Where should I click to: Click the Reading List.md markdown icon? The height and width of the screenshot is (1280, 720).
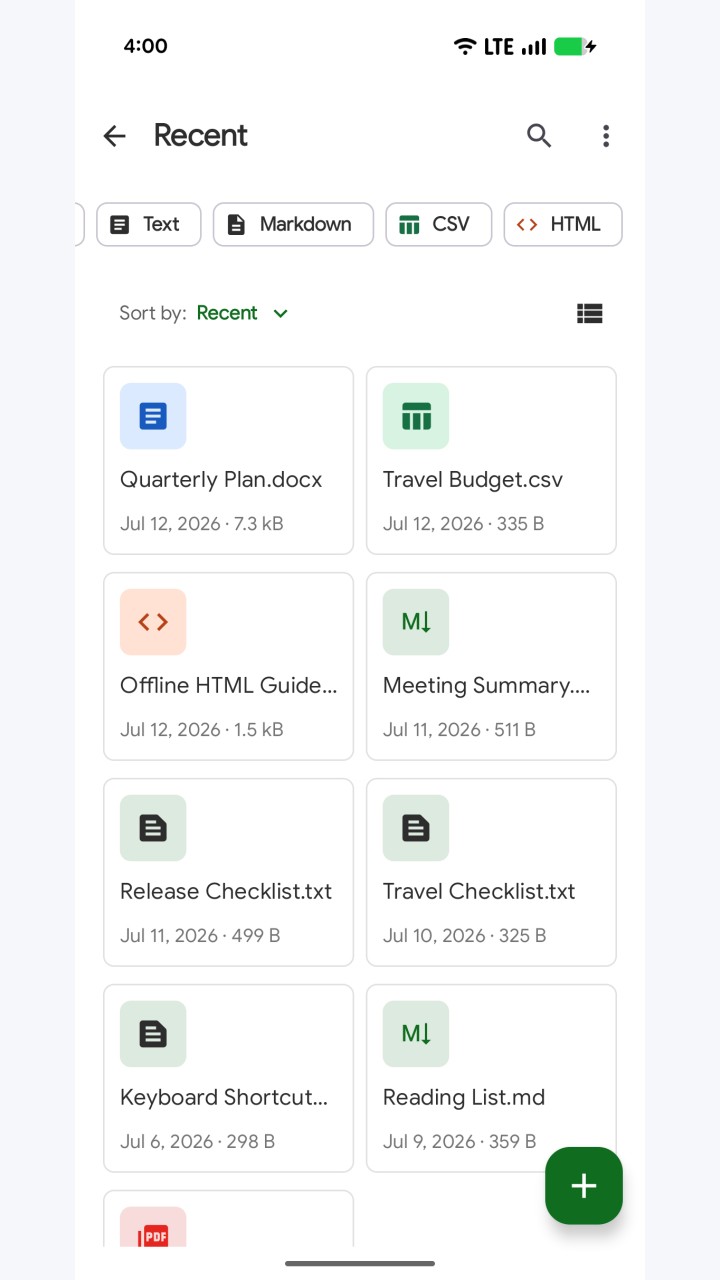click(416, 1034)
